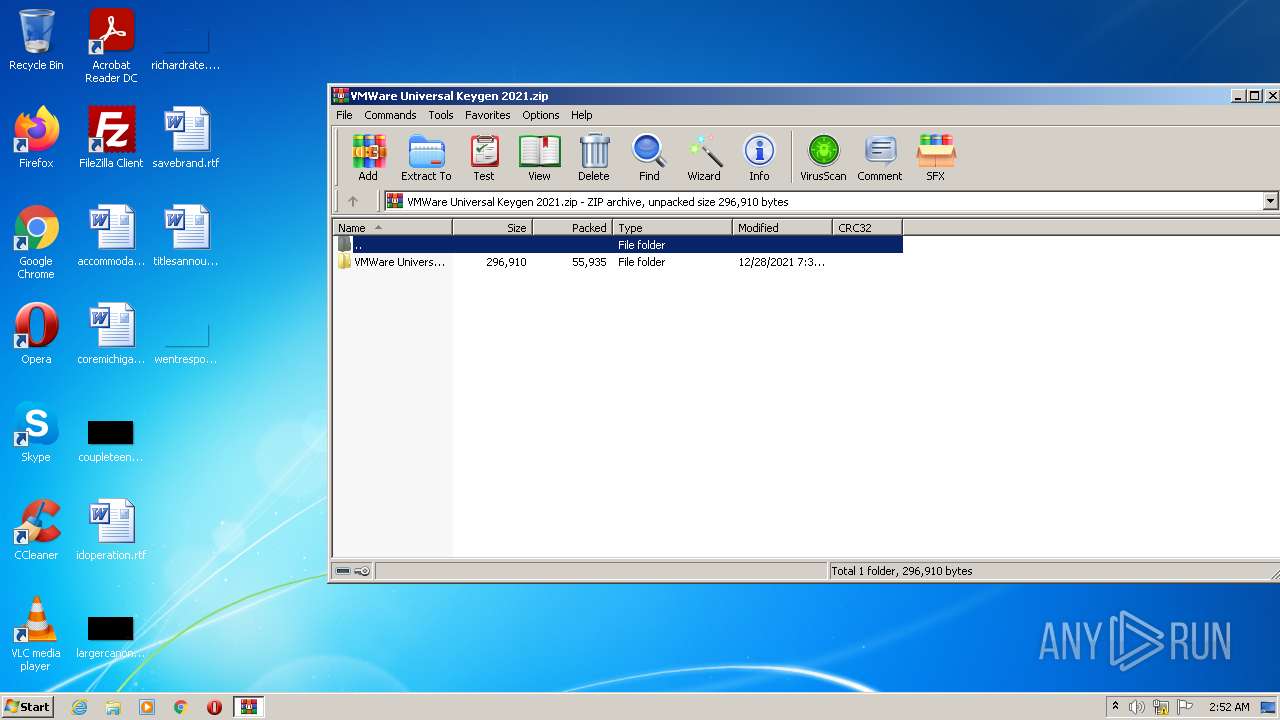Select the titlesannou... document on desktop

tap(186, 236)
